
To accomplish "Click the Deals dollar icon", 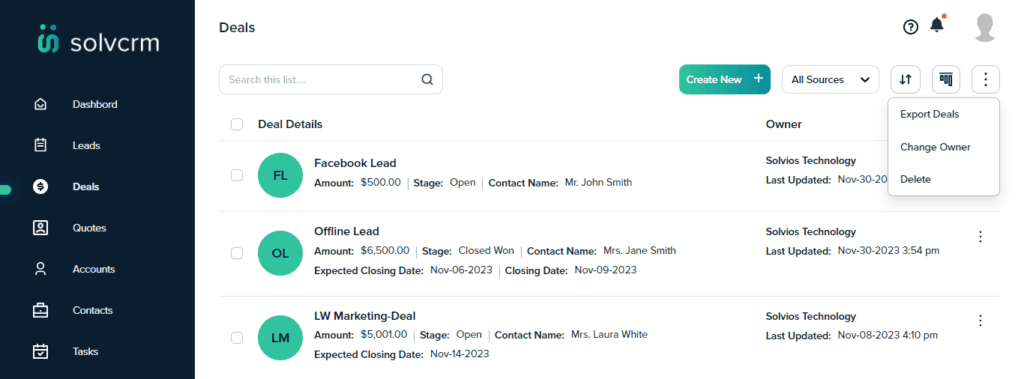I will 40,187.
